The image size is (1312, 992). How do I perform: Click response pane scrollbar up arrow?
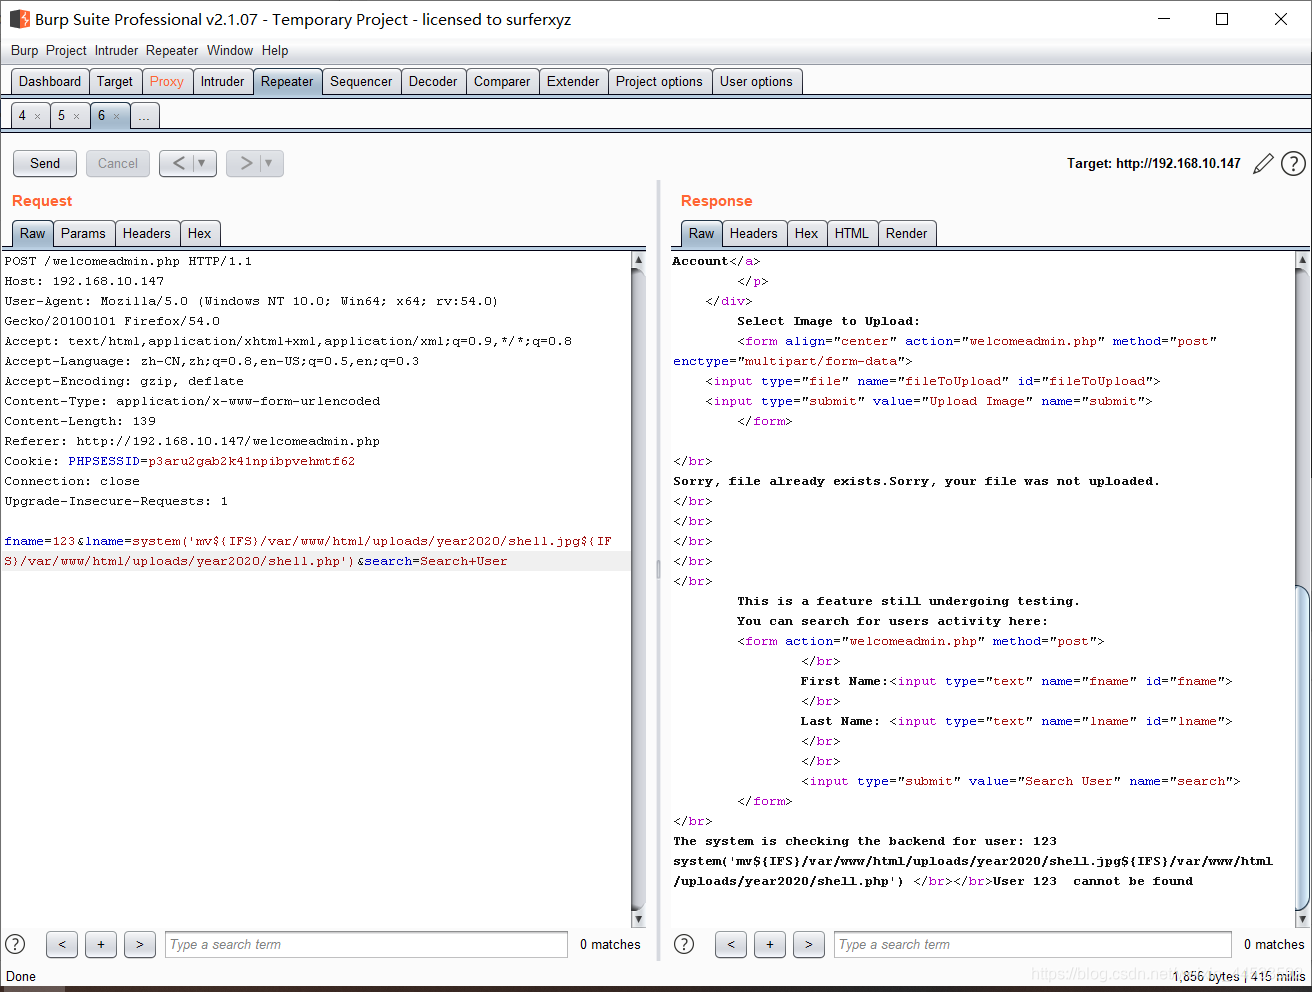click(x=1302, y=260)
